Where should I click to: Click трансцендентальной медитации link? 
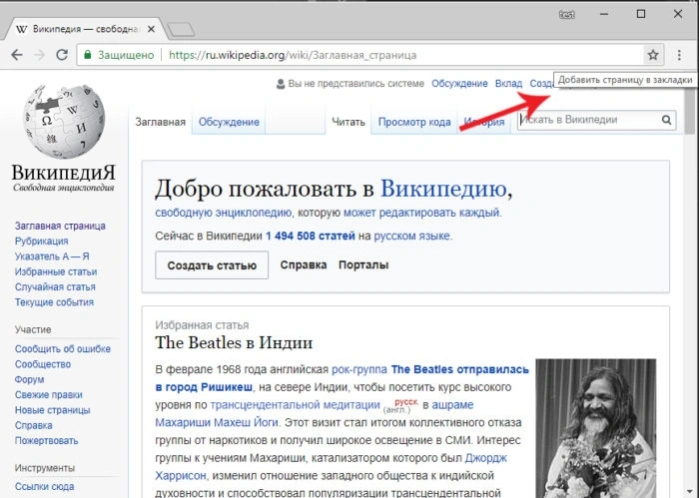tap(295, 405)
